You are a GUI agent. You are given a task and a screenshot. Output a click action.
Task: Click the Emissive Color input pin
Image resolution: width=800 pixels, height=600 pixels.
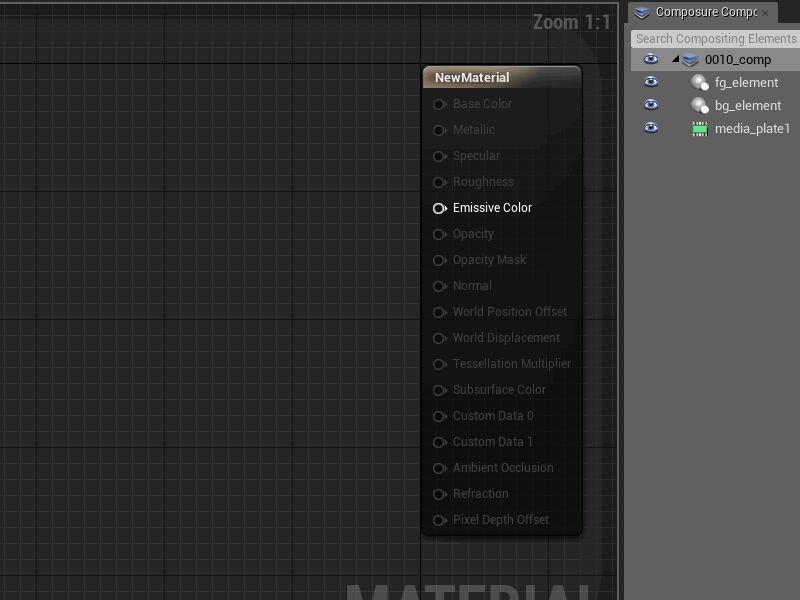click(x=439, y=208)
